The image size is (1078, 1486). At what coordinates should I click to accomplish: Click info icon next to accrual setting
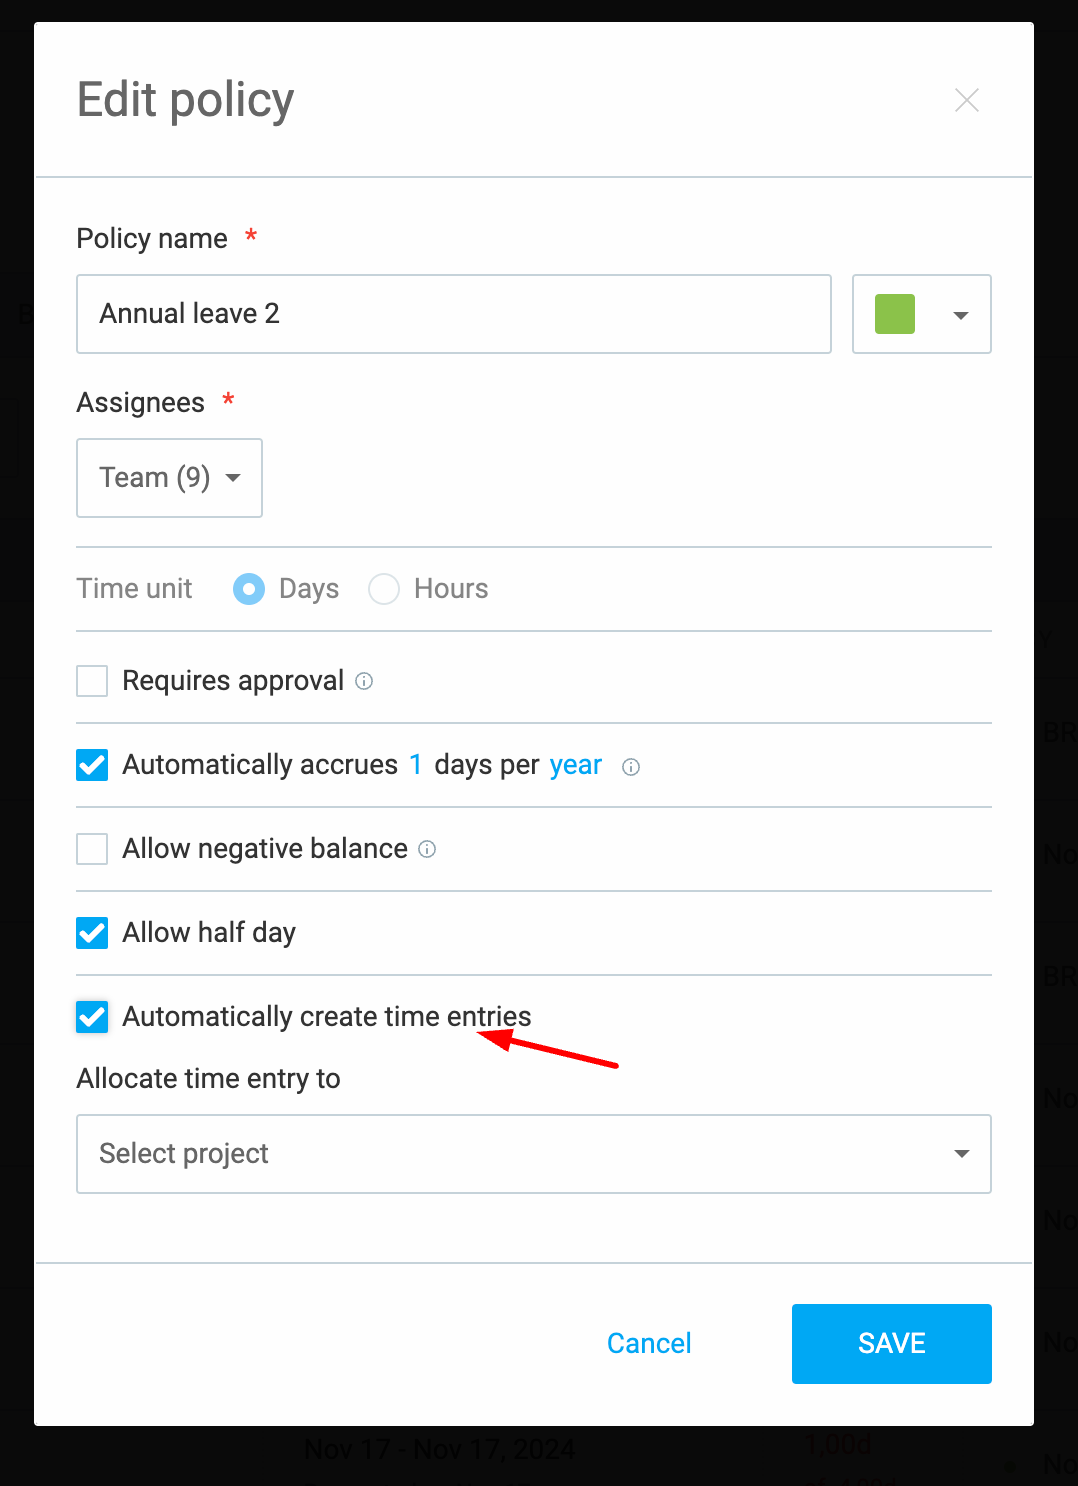coord(631,767)
